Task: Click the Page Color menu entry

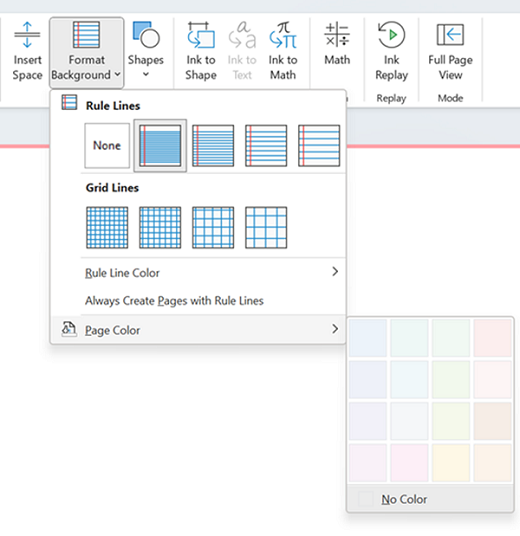Action: [x=198, y=330]
